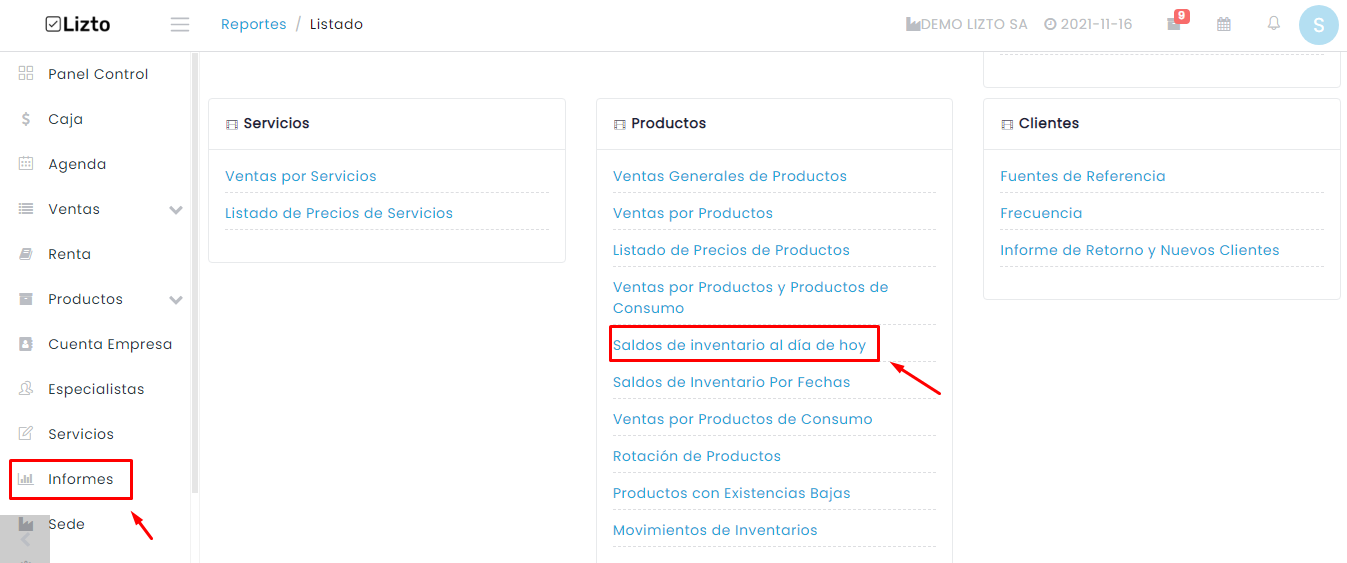This screenshot has height=563, width=1347.
Task: Click the Reportes breadcrumb link
Action: coord(253,24)
